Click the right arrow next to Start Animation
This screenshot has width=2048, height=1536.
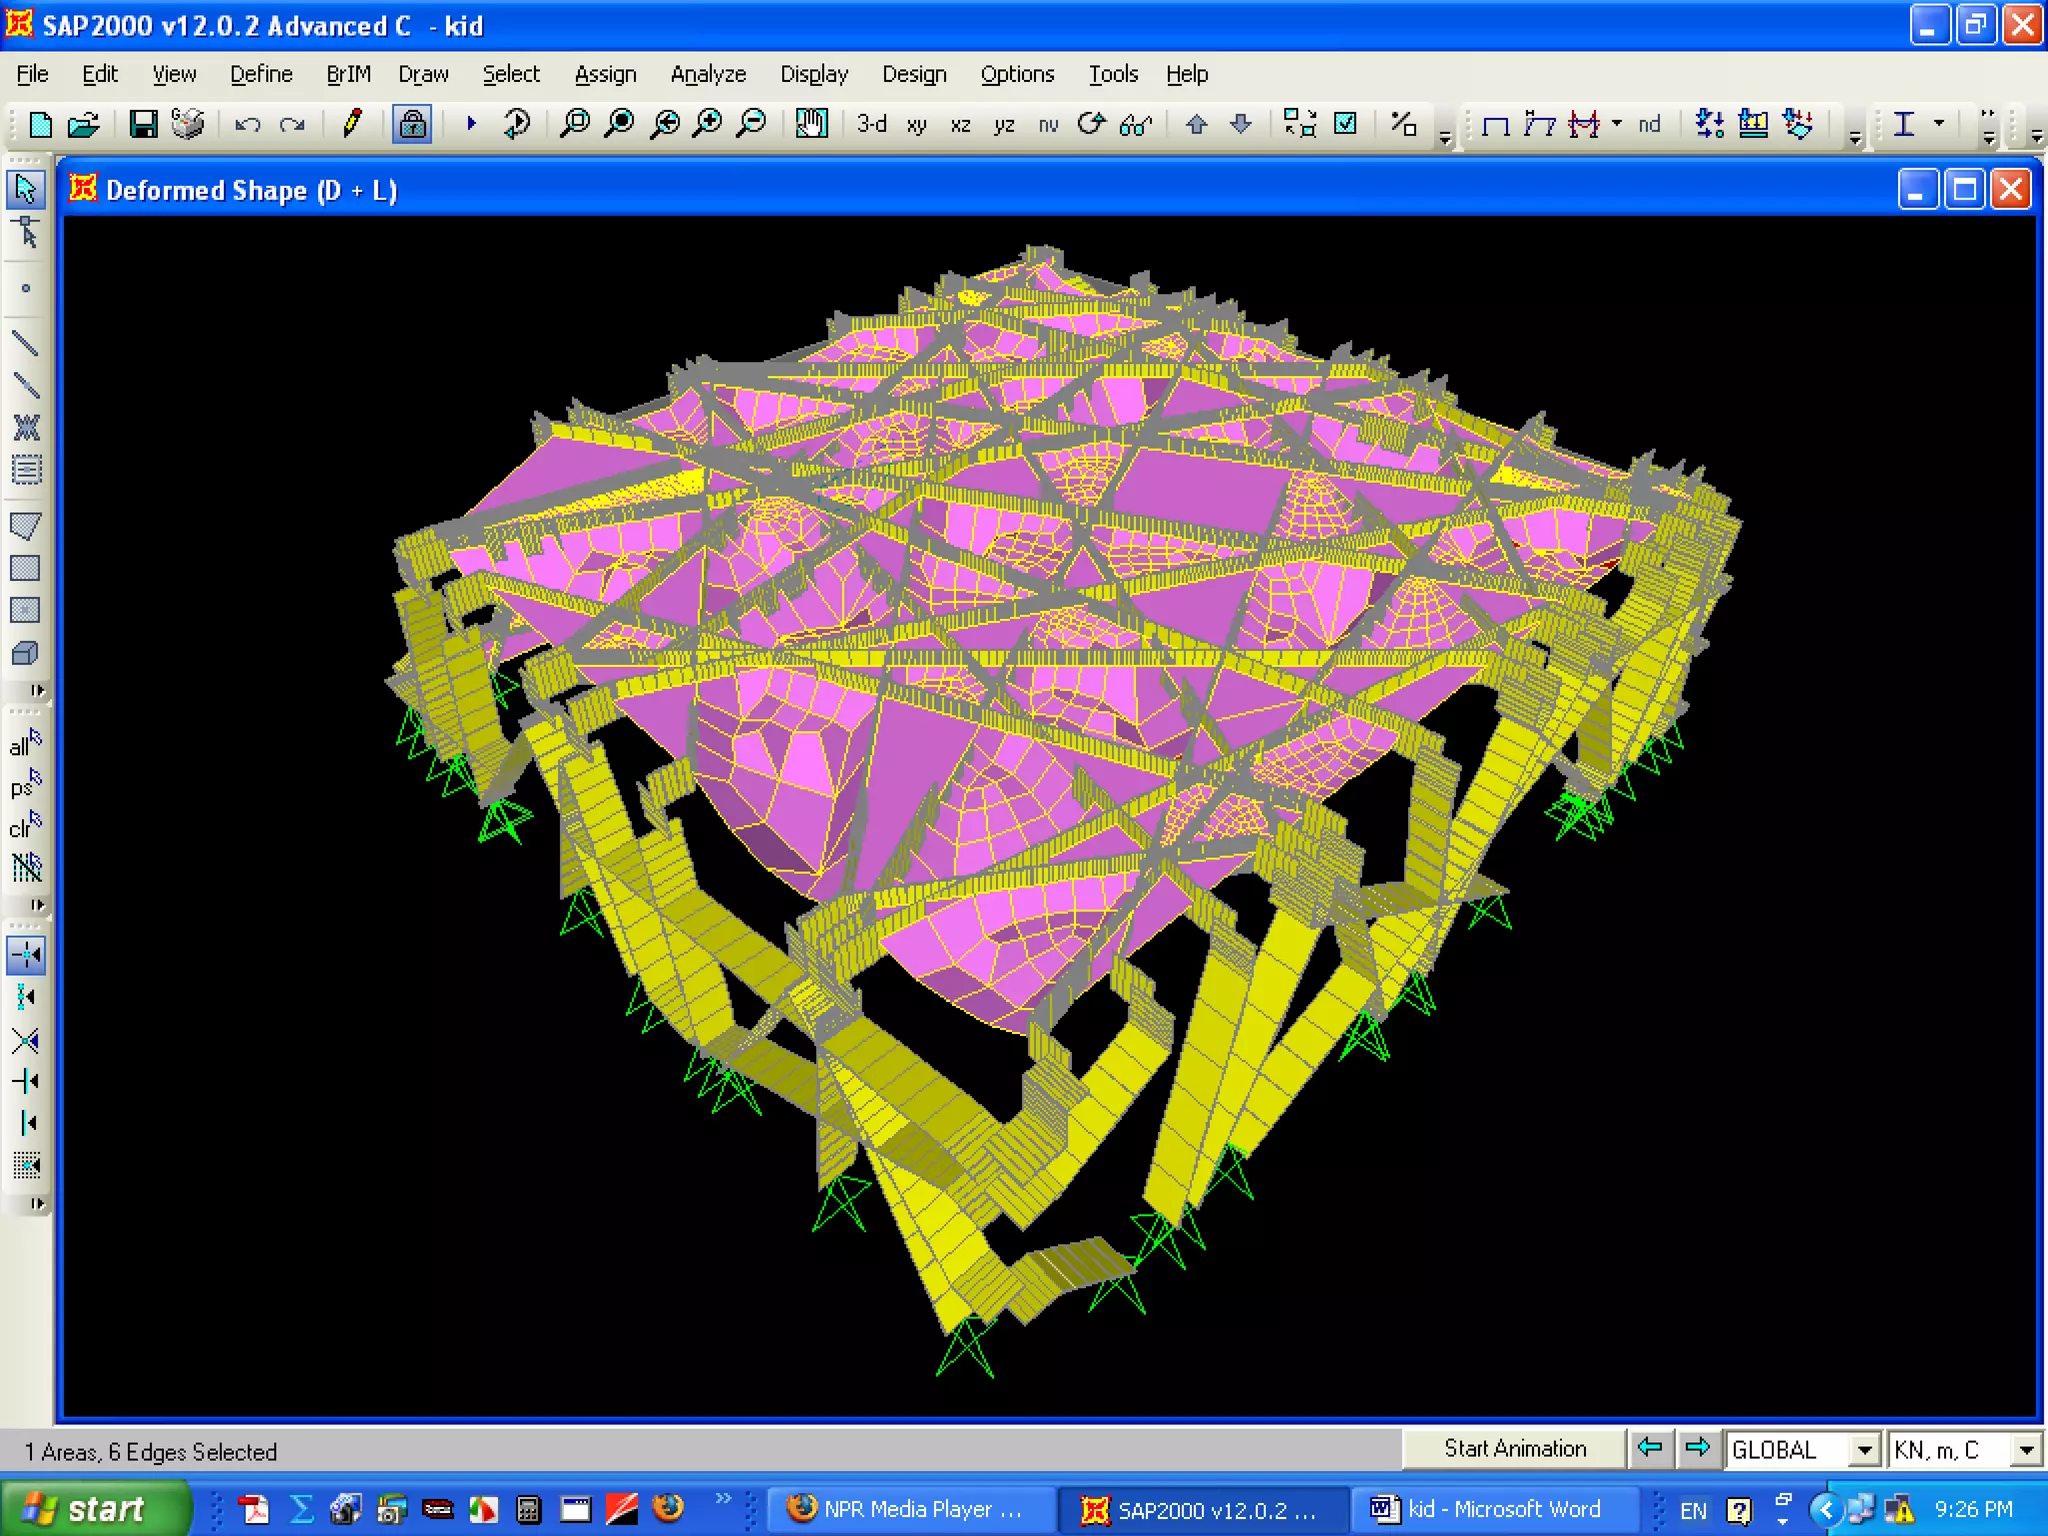[x=1697, y=1448]
